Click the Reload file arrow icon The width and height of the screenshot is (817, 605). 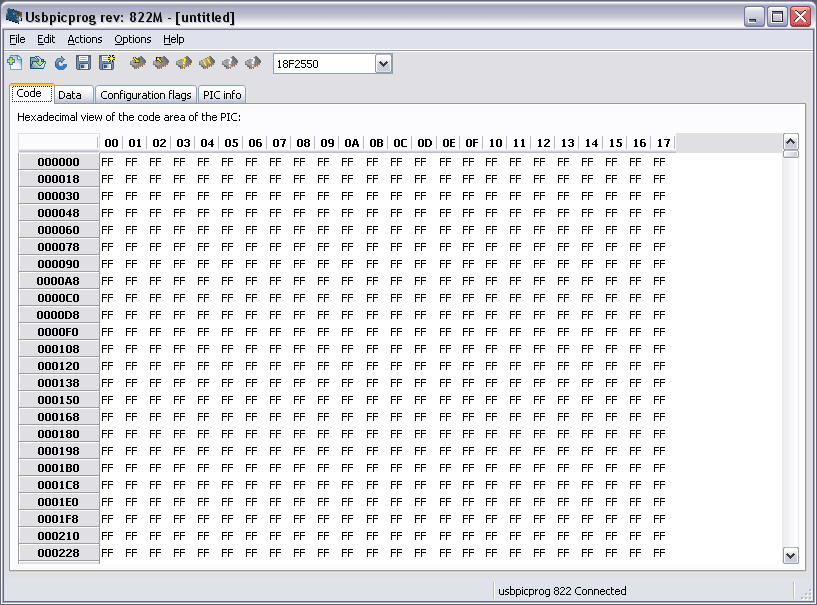61,64
